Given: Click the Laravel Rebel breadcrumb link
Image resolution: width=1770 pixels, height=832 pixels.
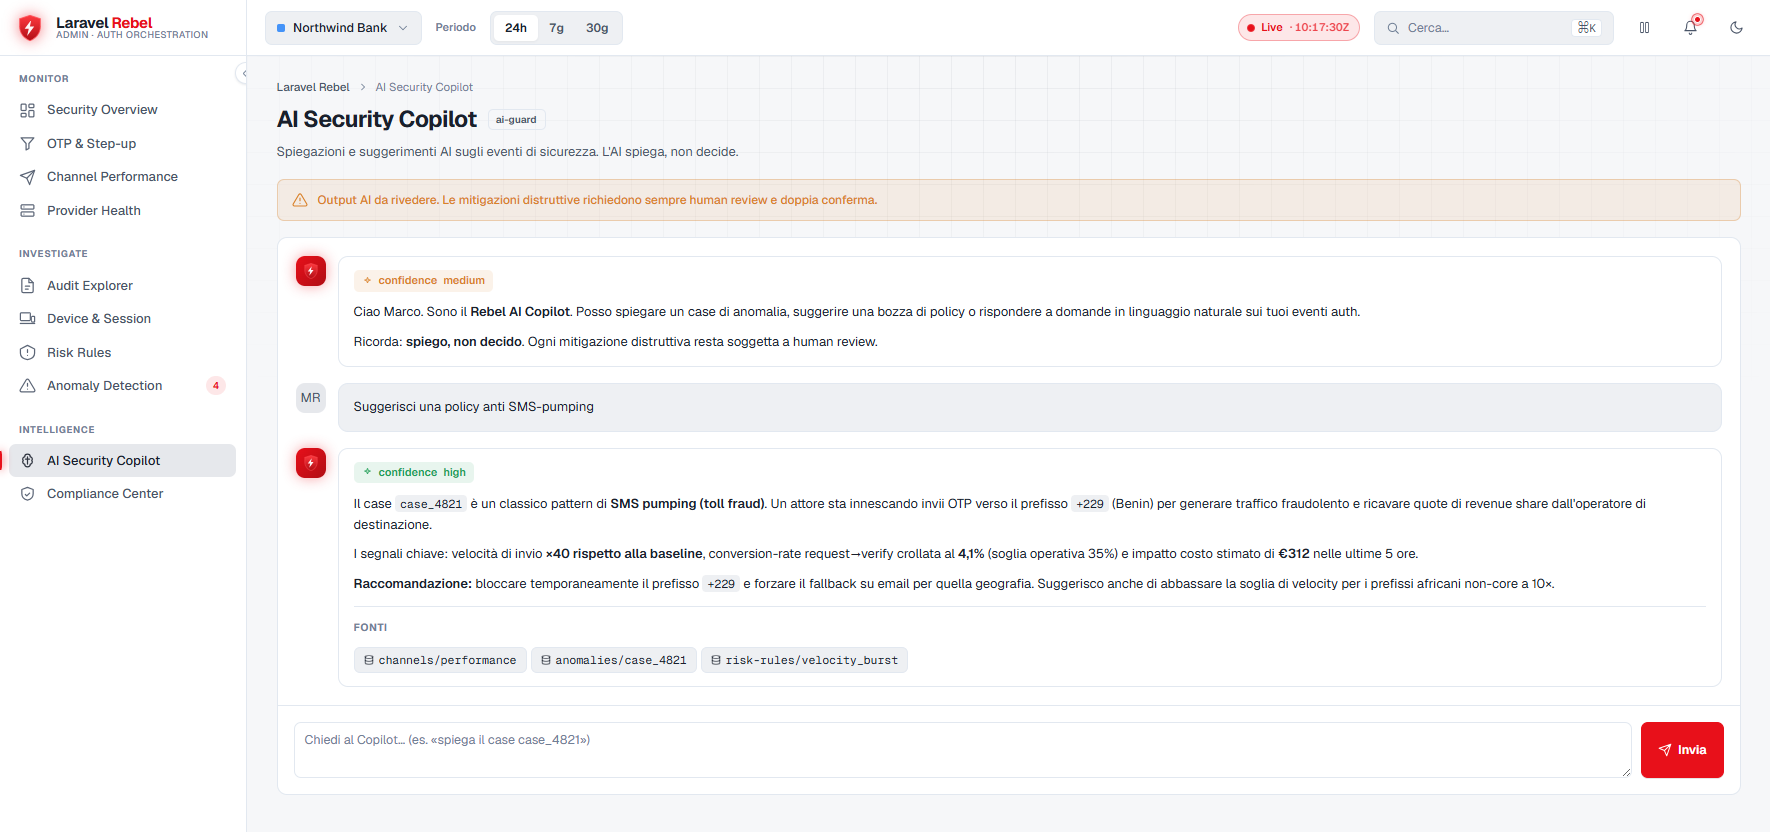Looking at the screenshot, I should [313, 88].
